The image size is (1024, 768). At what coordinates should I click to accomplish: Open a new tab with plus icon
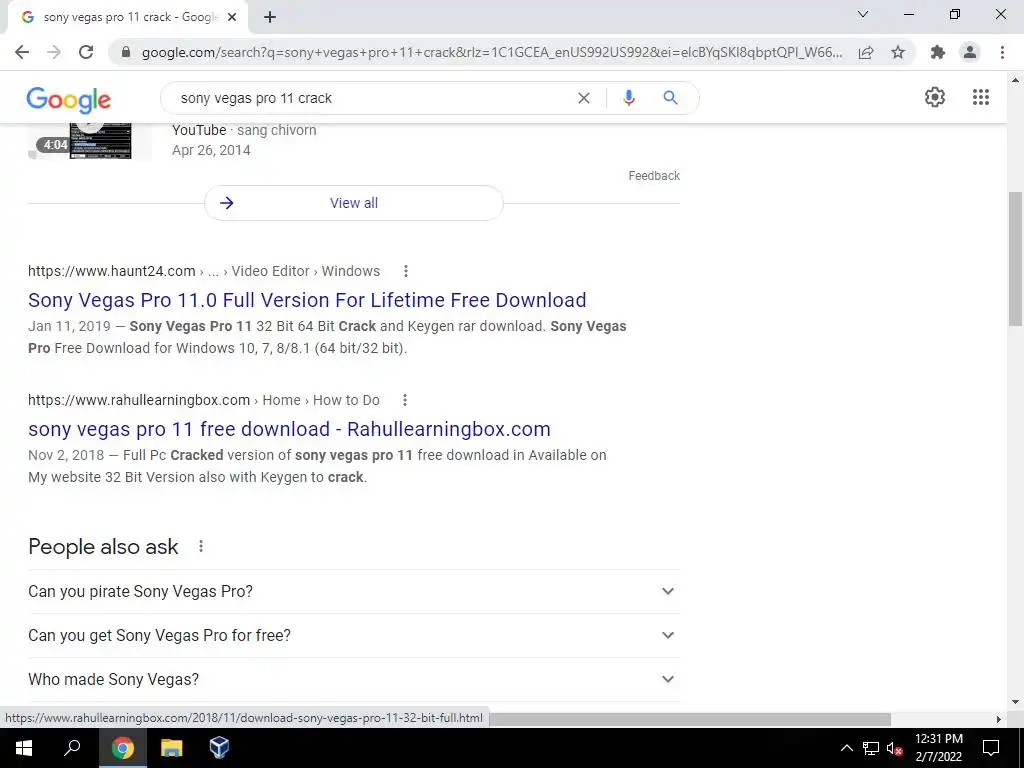[x=270, y=18]
